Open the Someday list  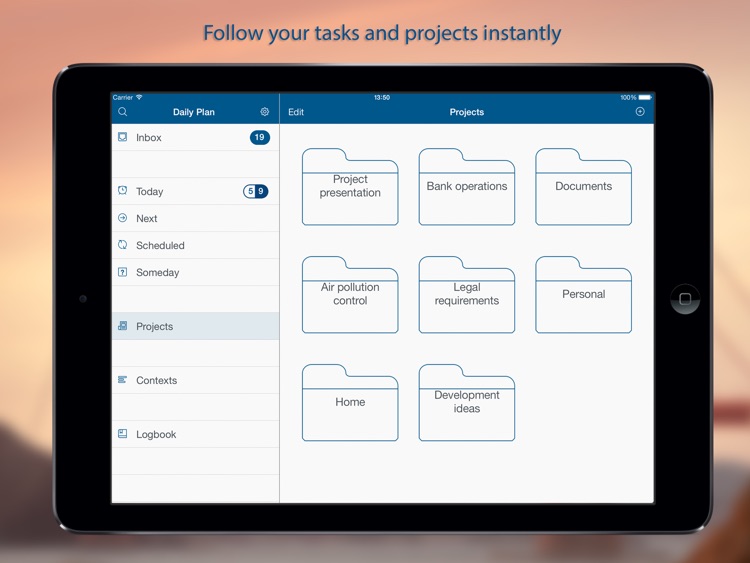click(195, 272)
